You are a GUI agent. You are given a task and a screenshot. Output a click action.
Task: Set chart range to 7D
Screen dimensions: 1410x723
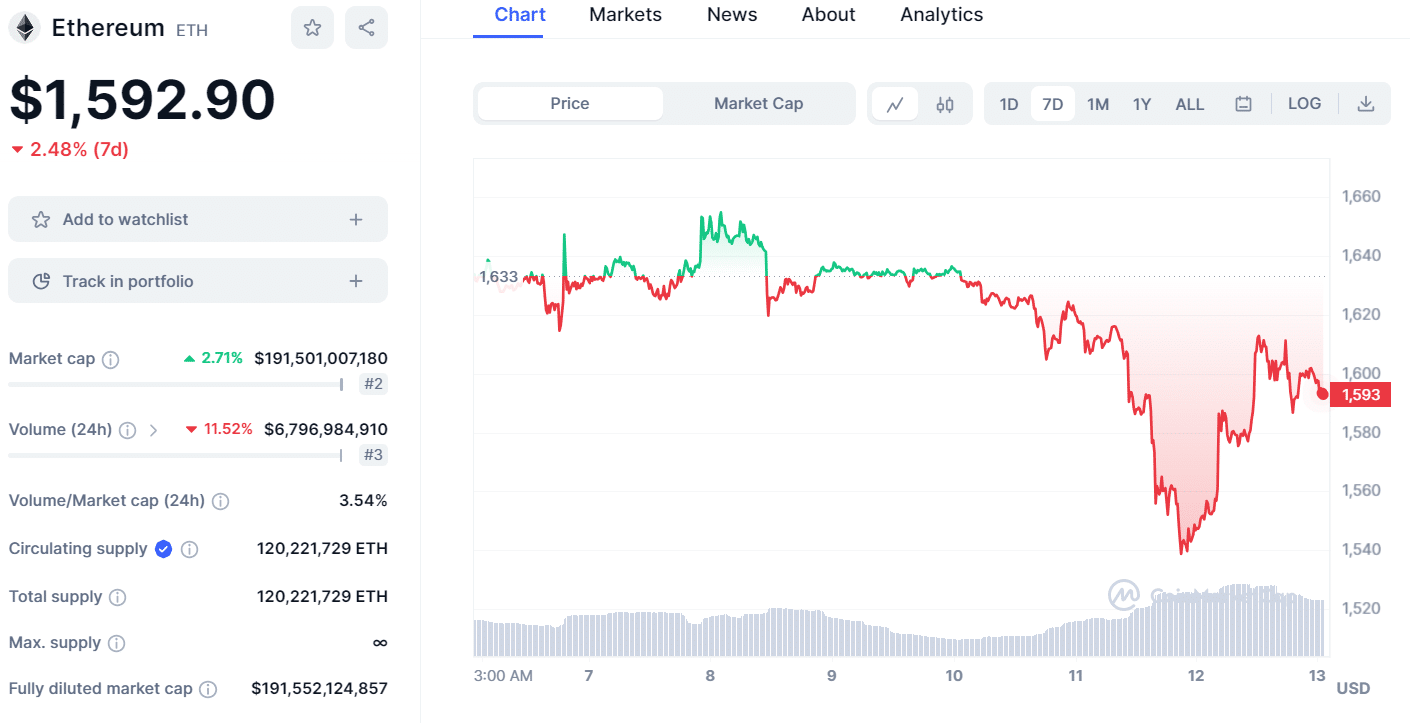1052,104
